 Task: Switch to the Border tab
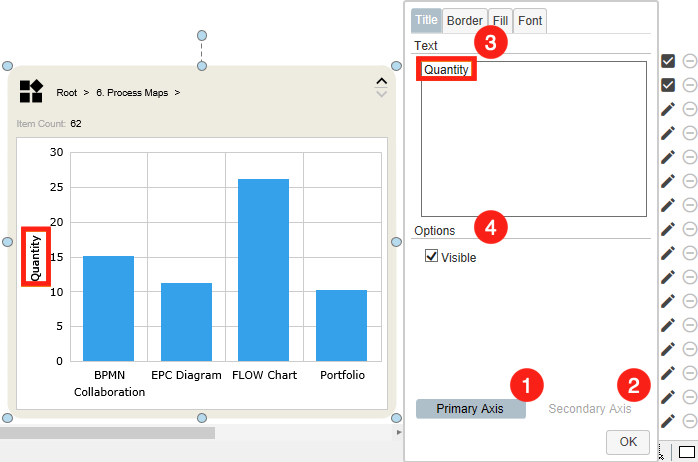tap(465, 21)
